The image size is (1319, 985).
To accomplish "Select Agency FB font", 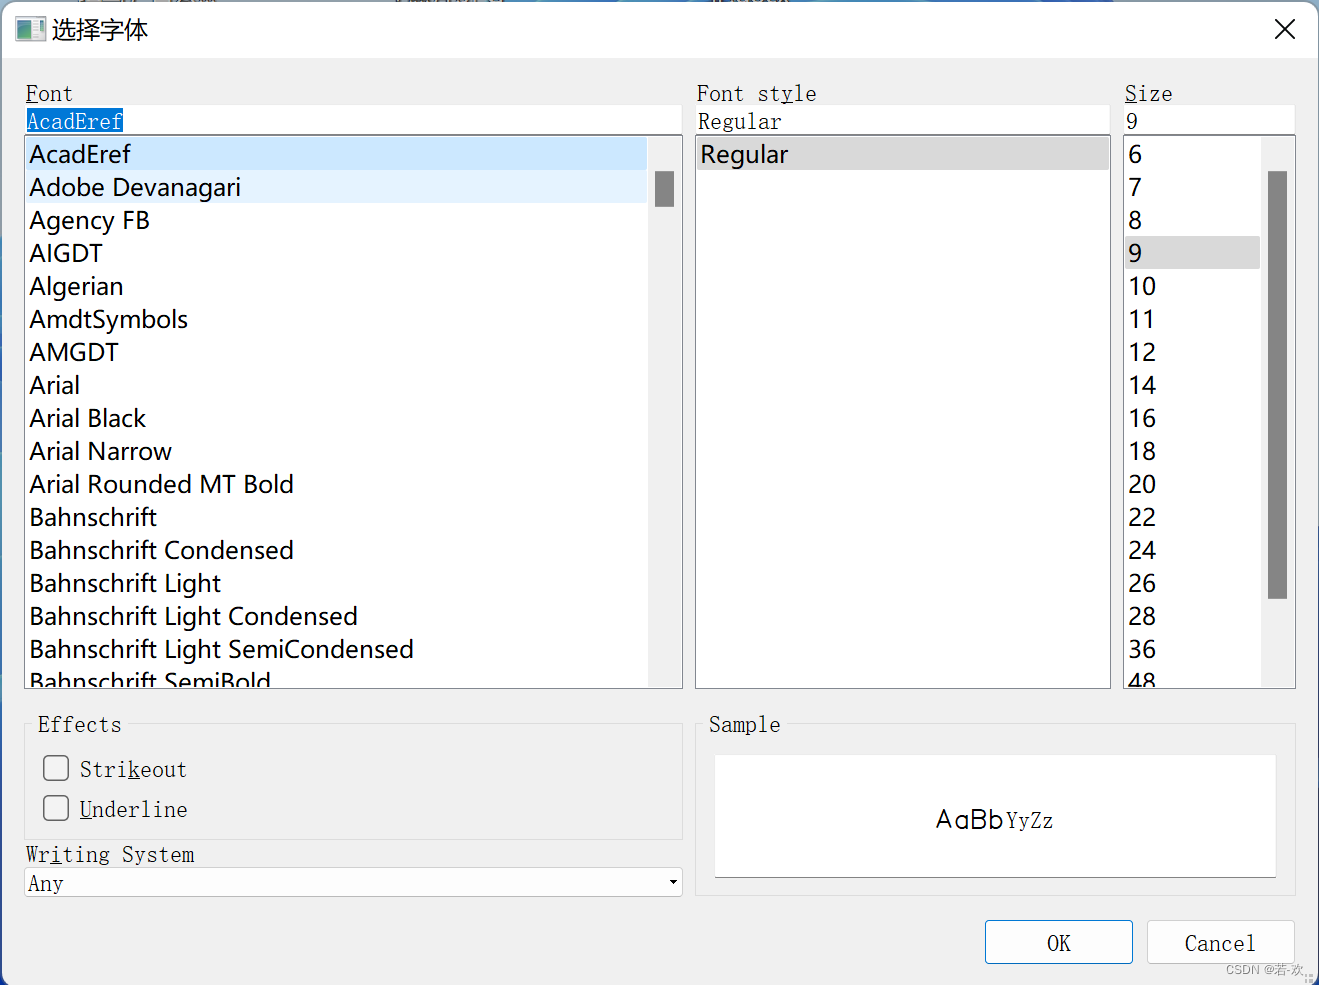I will tap(336, 220).
